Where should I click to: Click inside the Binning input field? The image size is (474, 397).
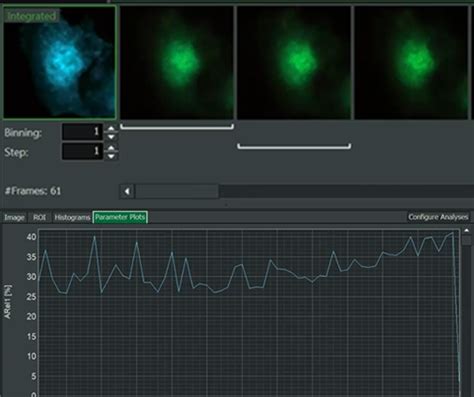[x=82, y=132]
